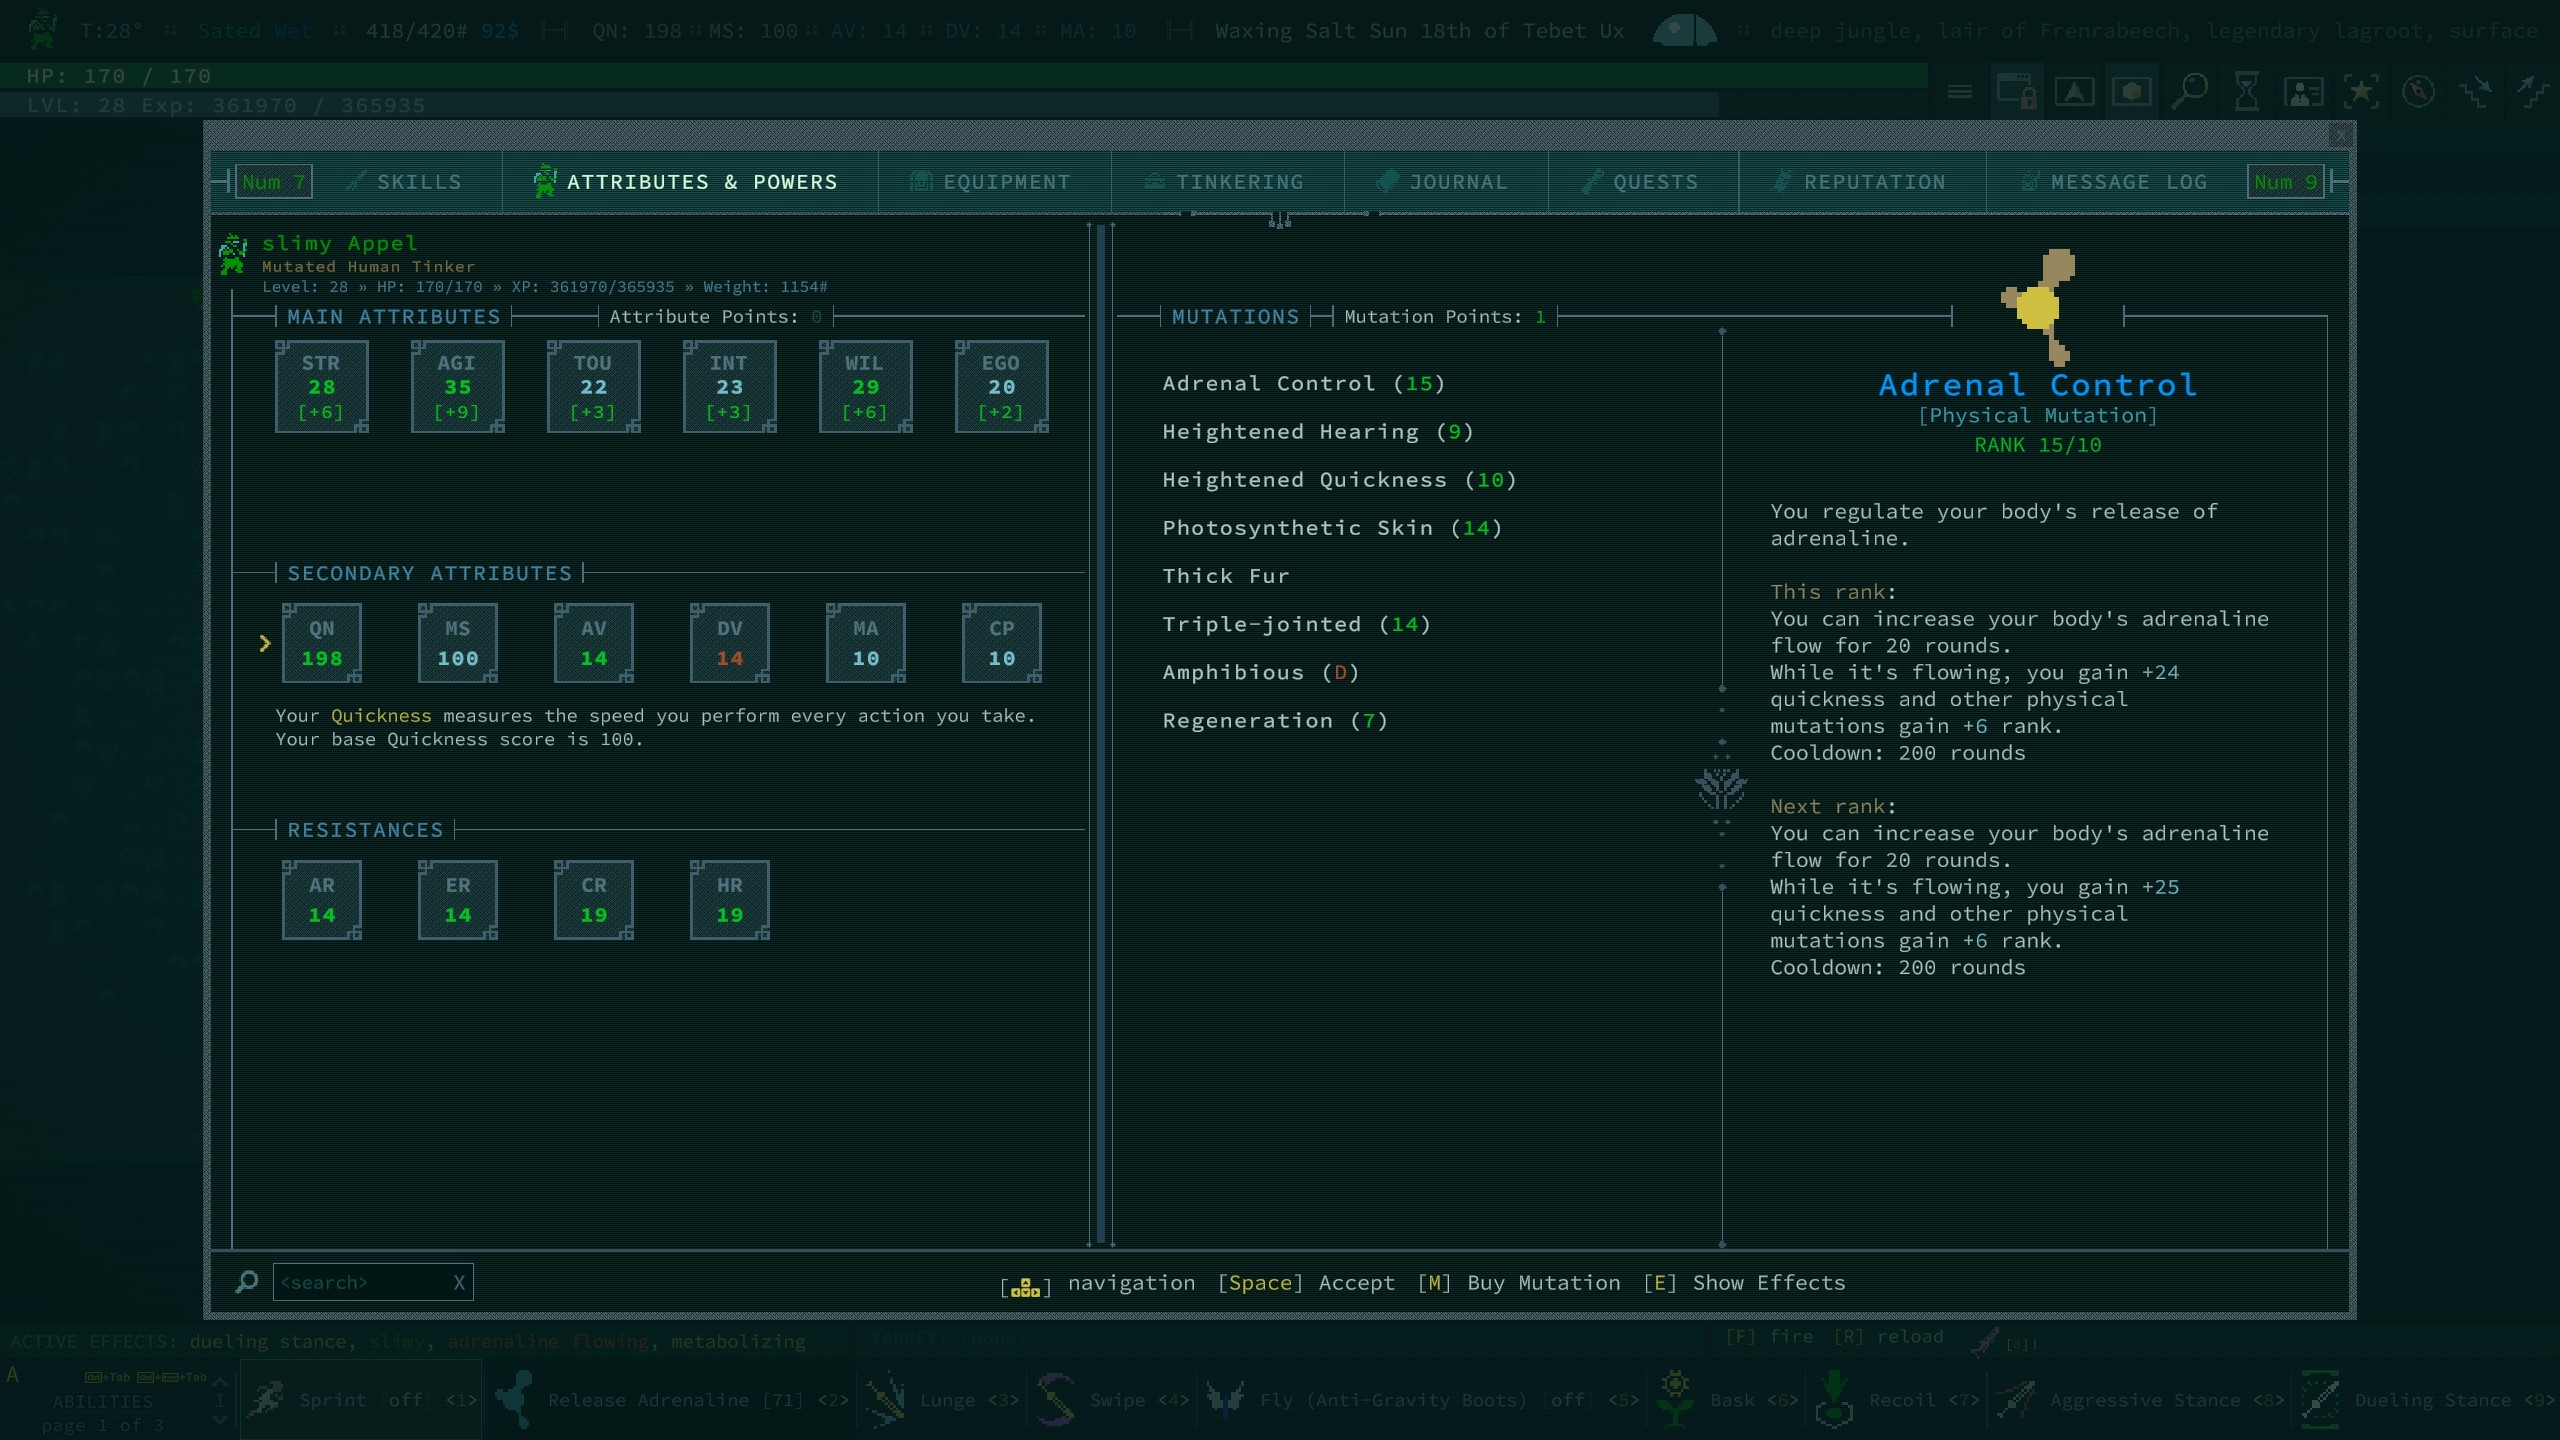Select the Photosynthetic Skin mutation
Image resolution: width=2560 pixels, height=1440 pixels.
(1332, 528)
